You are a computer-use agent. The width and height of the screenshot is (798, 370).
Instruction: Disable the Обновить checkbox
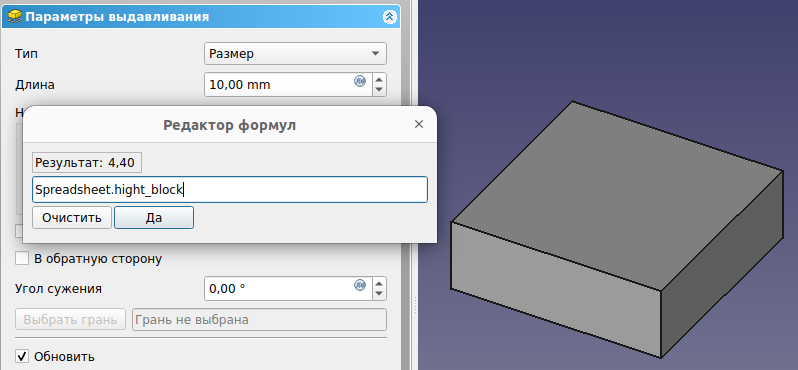tap(22, 356)
